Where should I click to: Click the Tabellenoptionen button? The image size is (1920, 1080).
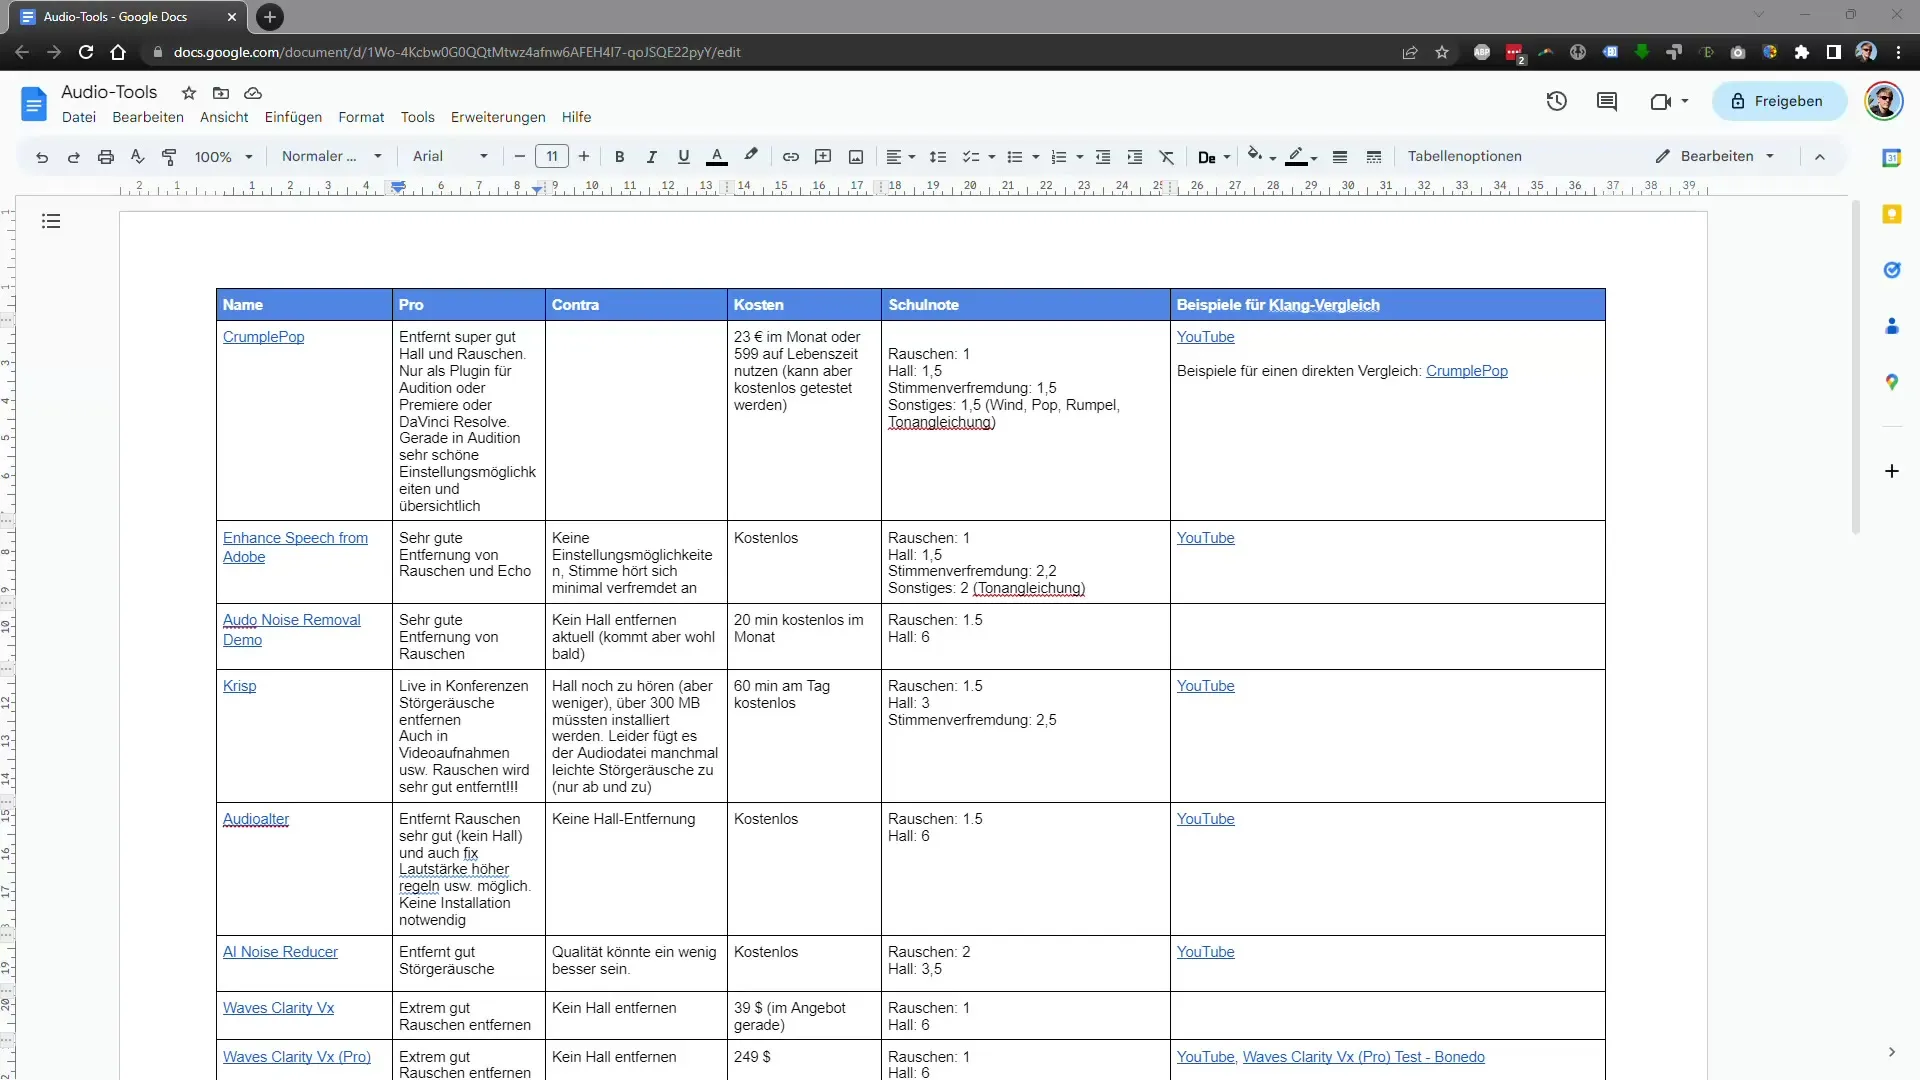1466,156
